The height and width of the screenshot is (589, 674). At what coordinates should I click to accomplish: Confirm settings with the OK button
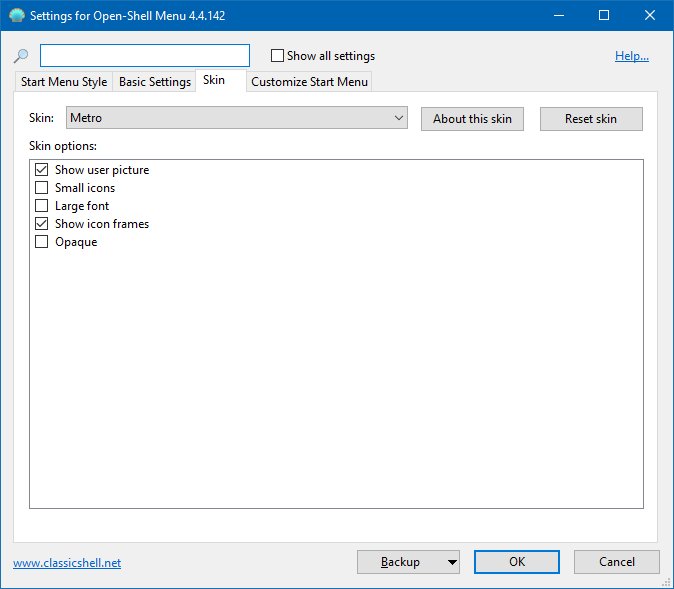pyautogui.click(x=516, y=562)
